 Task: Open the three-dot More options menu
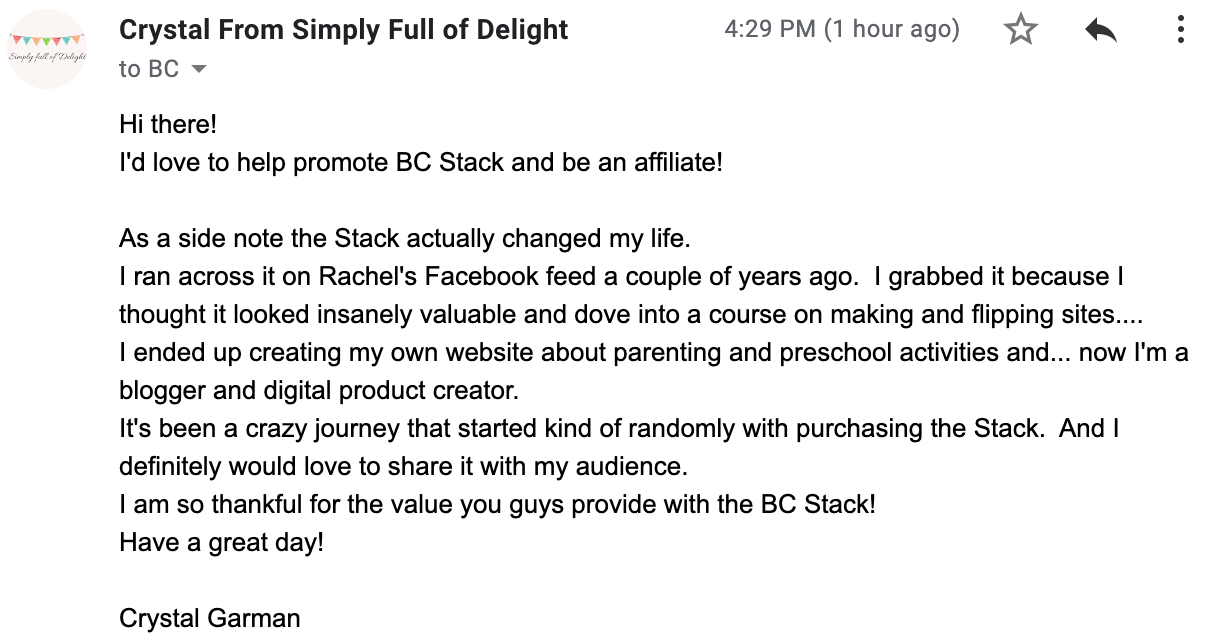point(1181,30)
